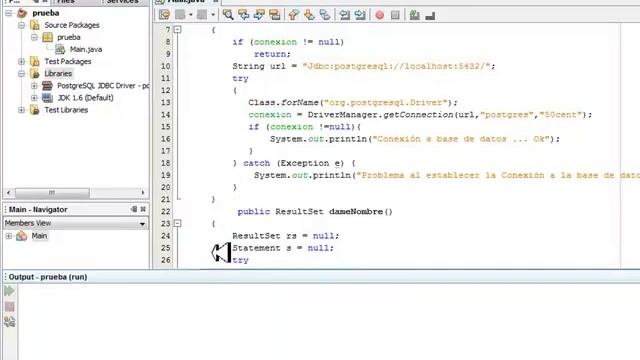Jump to Next Bookmark
This screenshot has height=360, width=640.
pos(309,15)
